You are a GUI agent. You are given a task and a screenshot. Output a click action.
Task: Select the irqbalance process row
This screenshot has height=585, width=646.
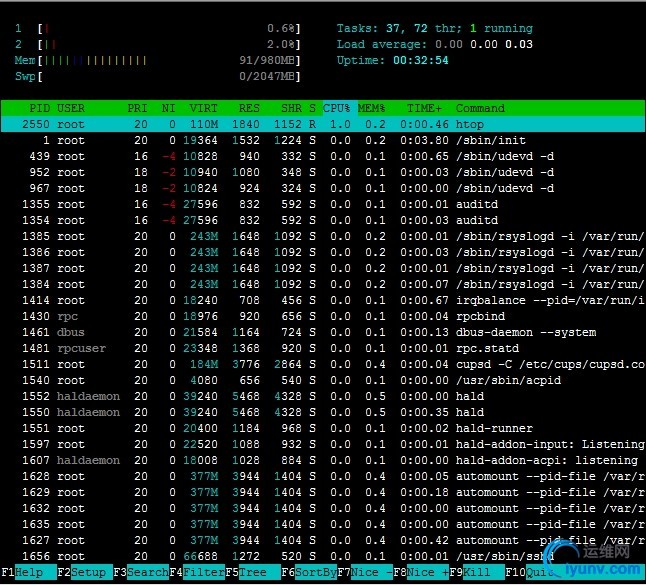[x=323, y=300]
